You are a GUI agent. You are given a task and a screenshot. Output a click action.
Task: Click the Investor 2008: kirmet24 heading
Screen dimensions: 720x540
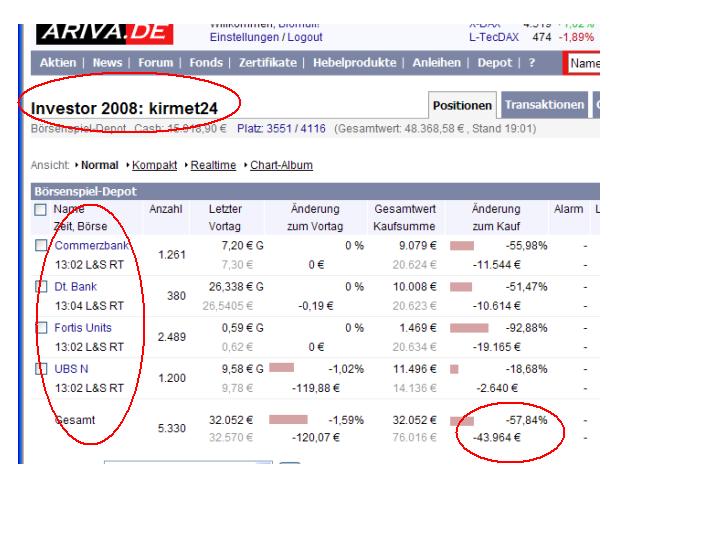[x=124, y=109]
